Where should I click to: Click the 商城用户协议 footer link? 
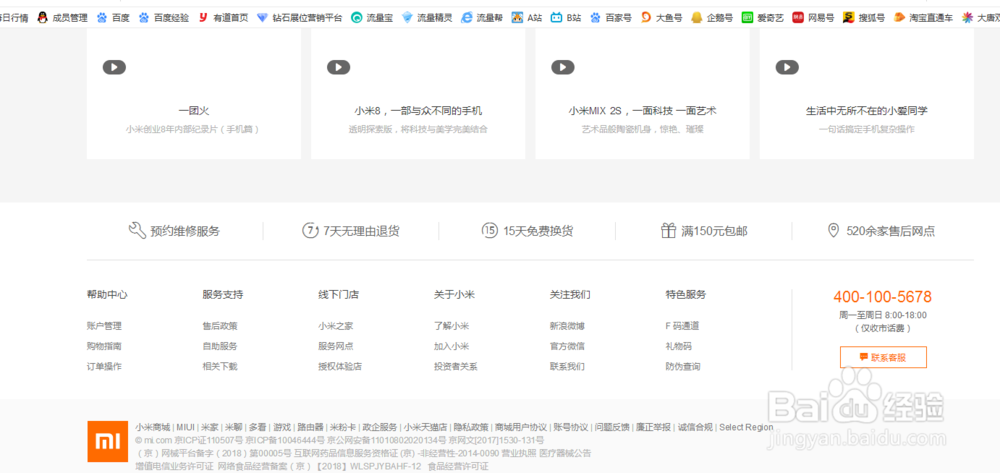coord(521,427)
